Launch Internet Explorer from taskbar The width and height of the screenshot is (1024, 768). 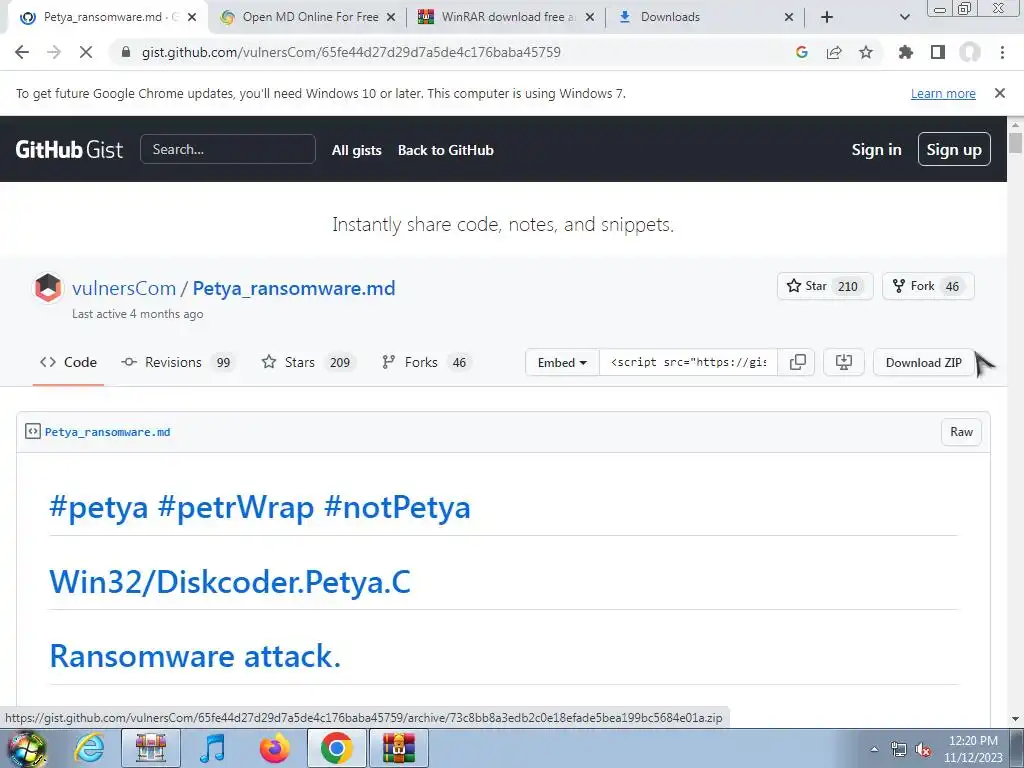click(x=89, y=748)
